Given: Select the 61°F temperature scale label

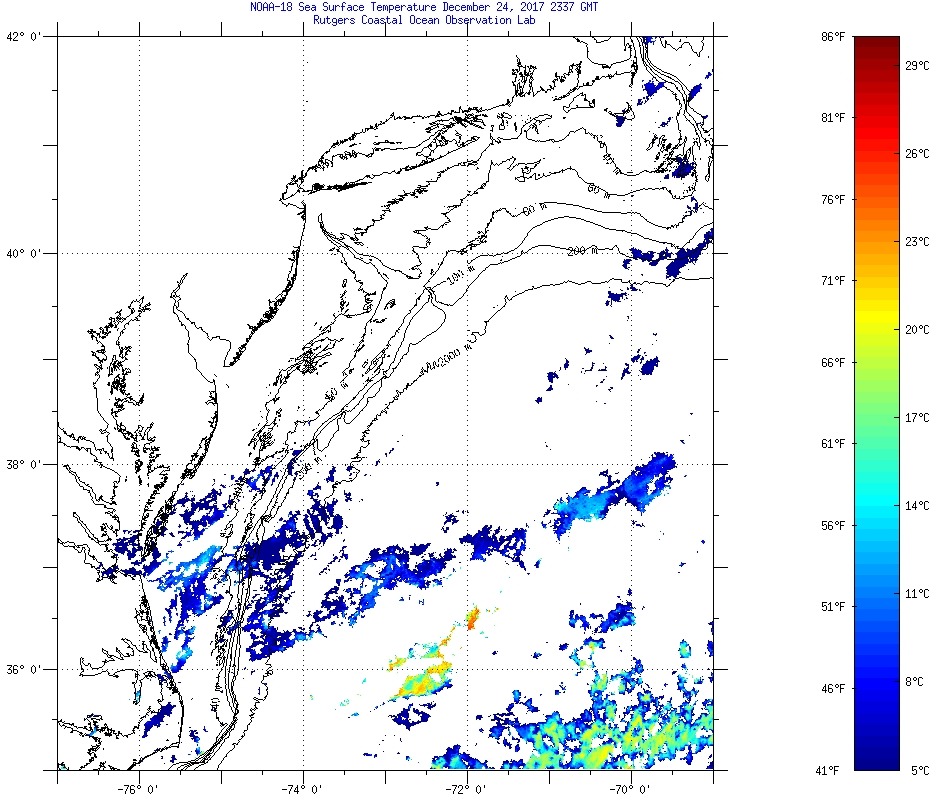Looking at the screenshot, I should click(833, 444).
